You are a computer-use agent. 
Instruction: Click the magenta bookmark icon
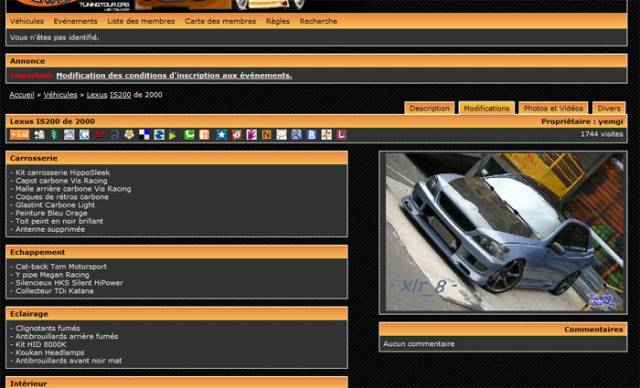tap(251, 135)
